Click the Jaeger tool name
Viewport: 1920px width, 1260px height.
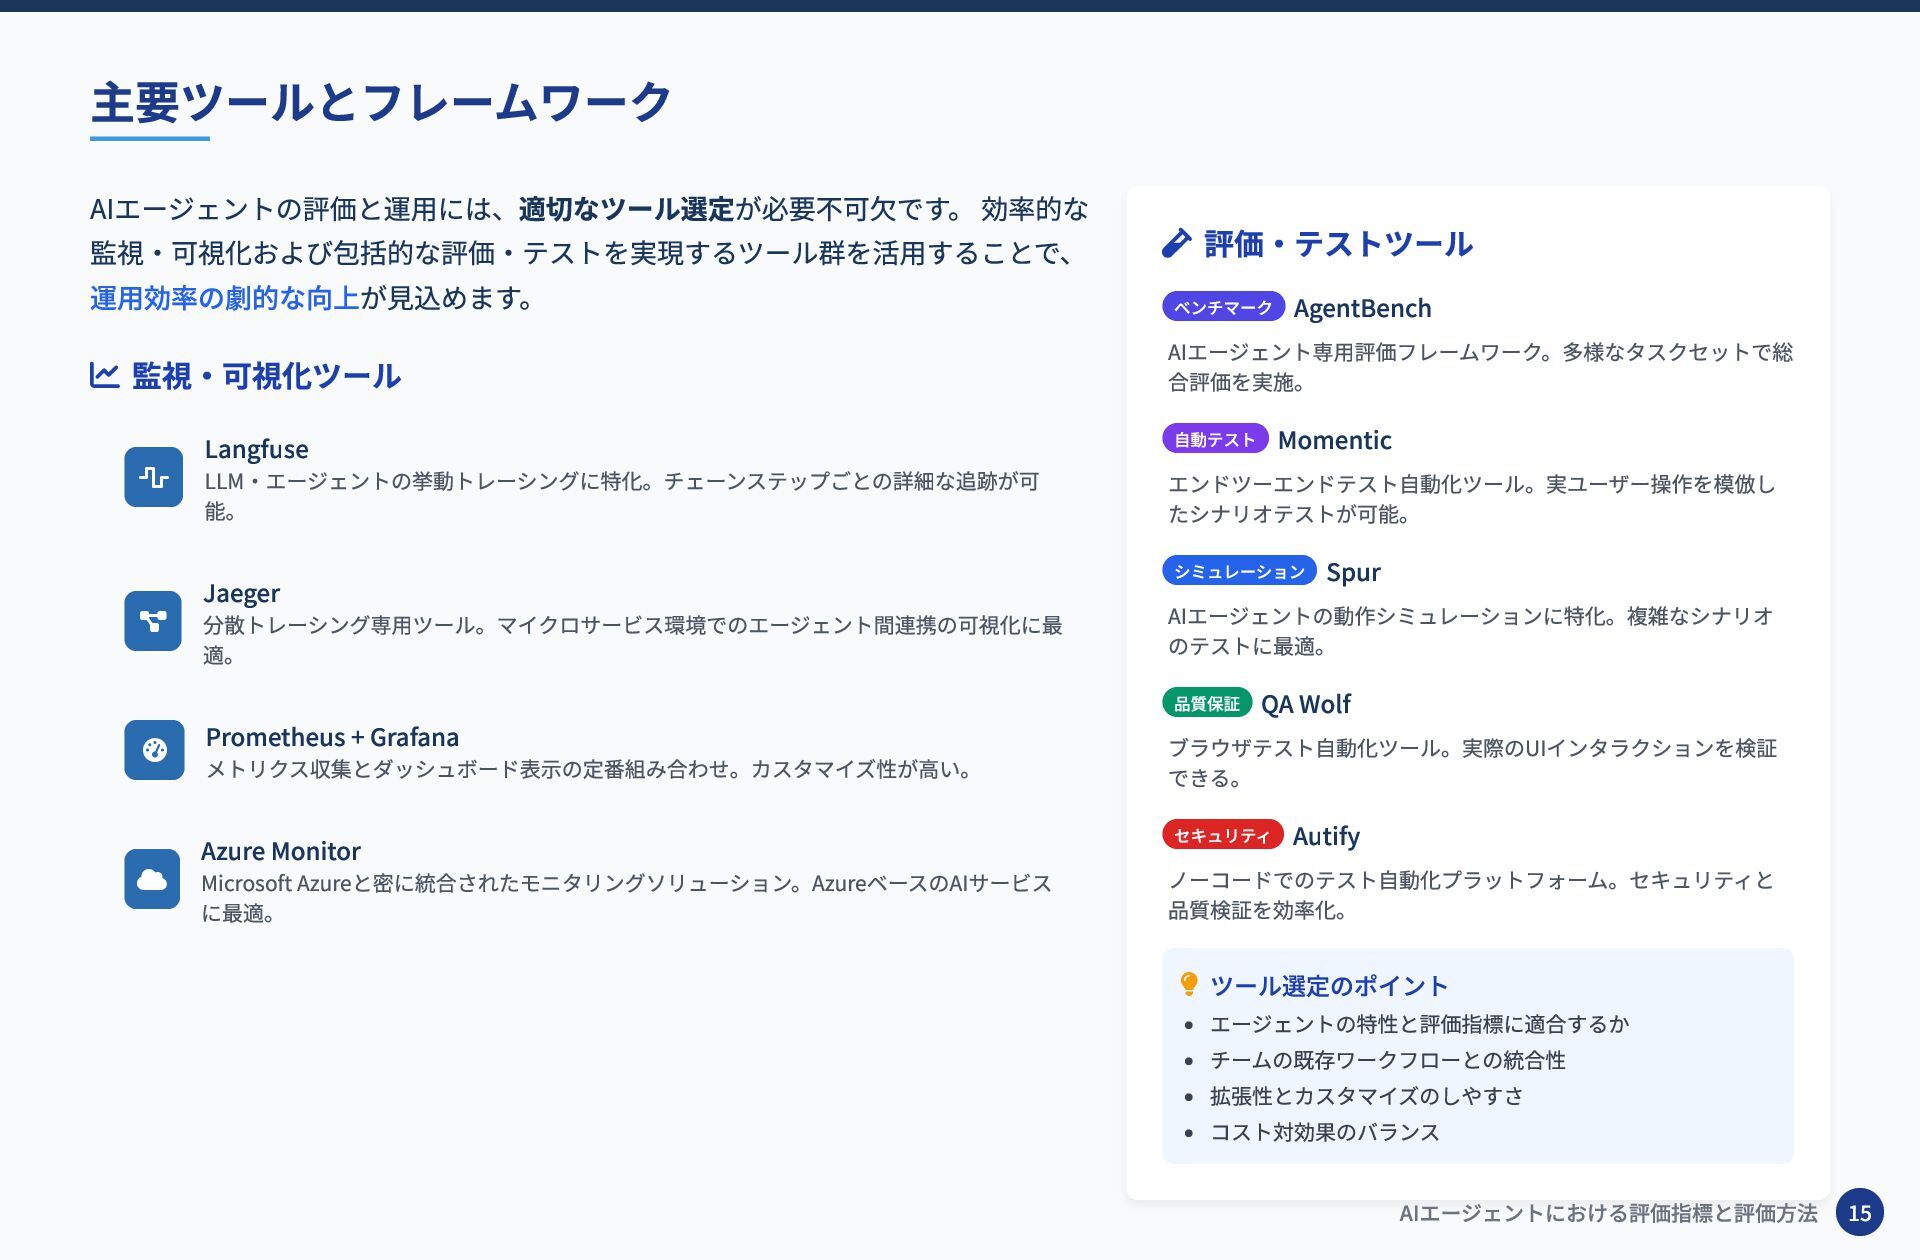point(241,593)
